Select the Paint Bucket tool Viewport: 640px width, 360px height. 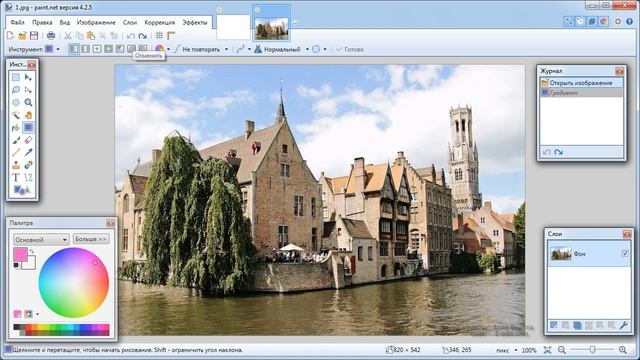click(x=16, y=128)
